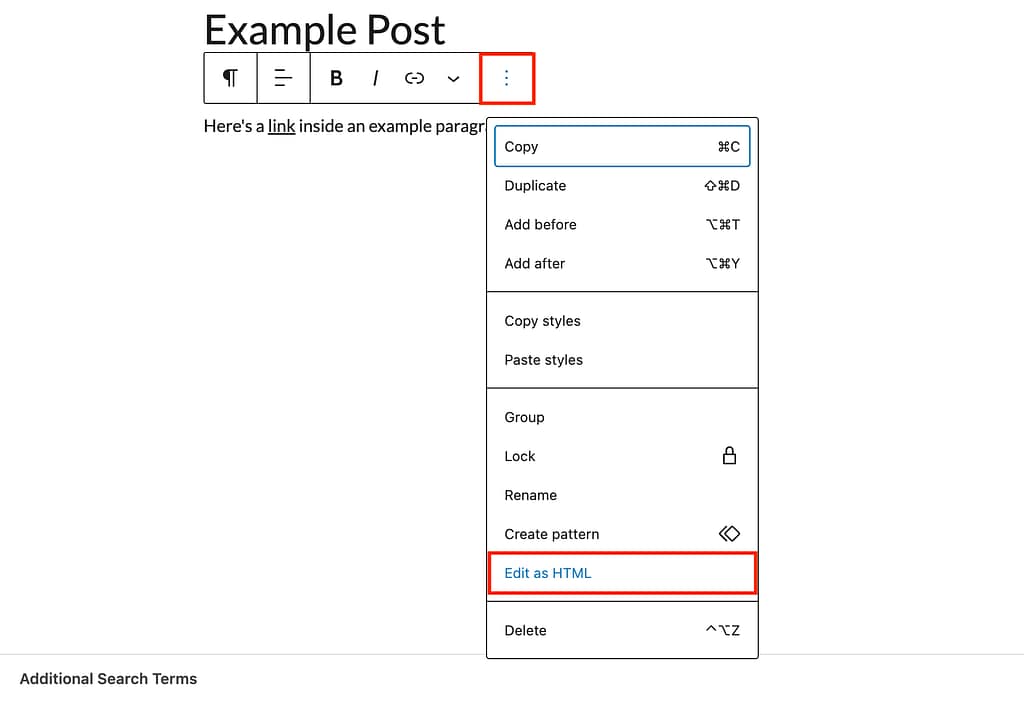Open the text alignment tool
Image resolution: width=1024 pixels, height=709 pixels.
(x=283, y=78)
